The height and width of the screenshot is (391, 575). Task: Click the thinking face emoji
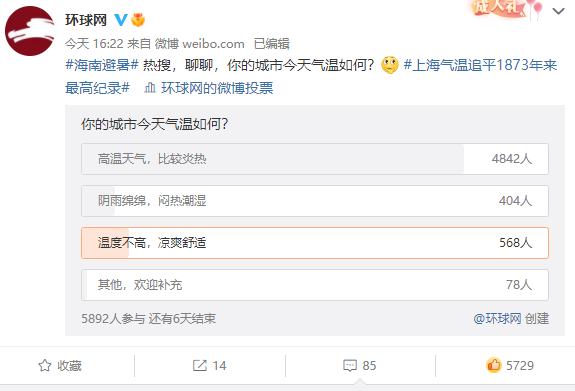(390, 65)
